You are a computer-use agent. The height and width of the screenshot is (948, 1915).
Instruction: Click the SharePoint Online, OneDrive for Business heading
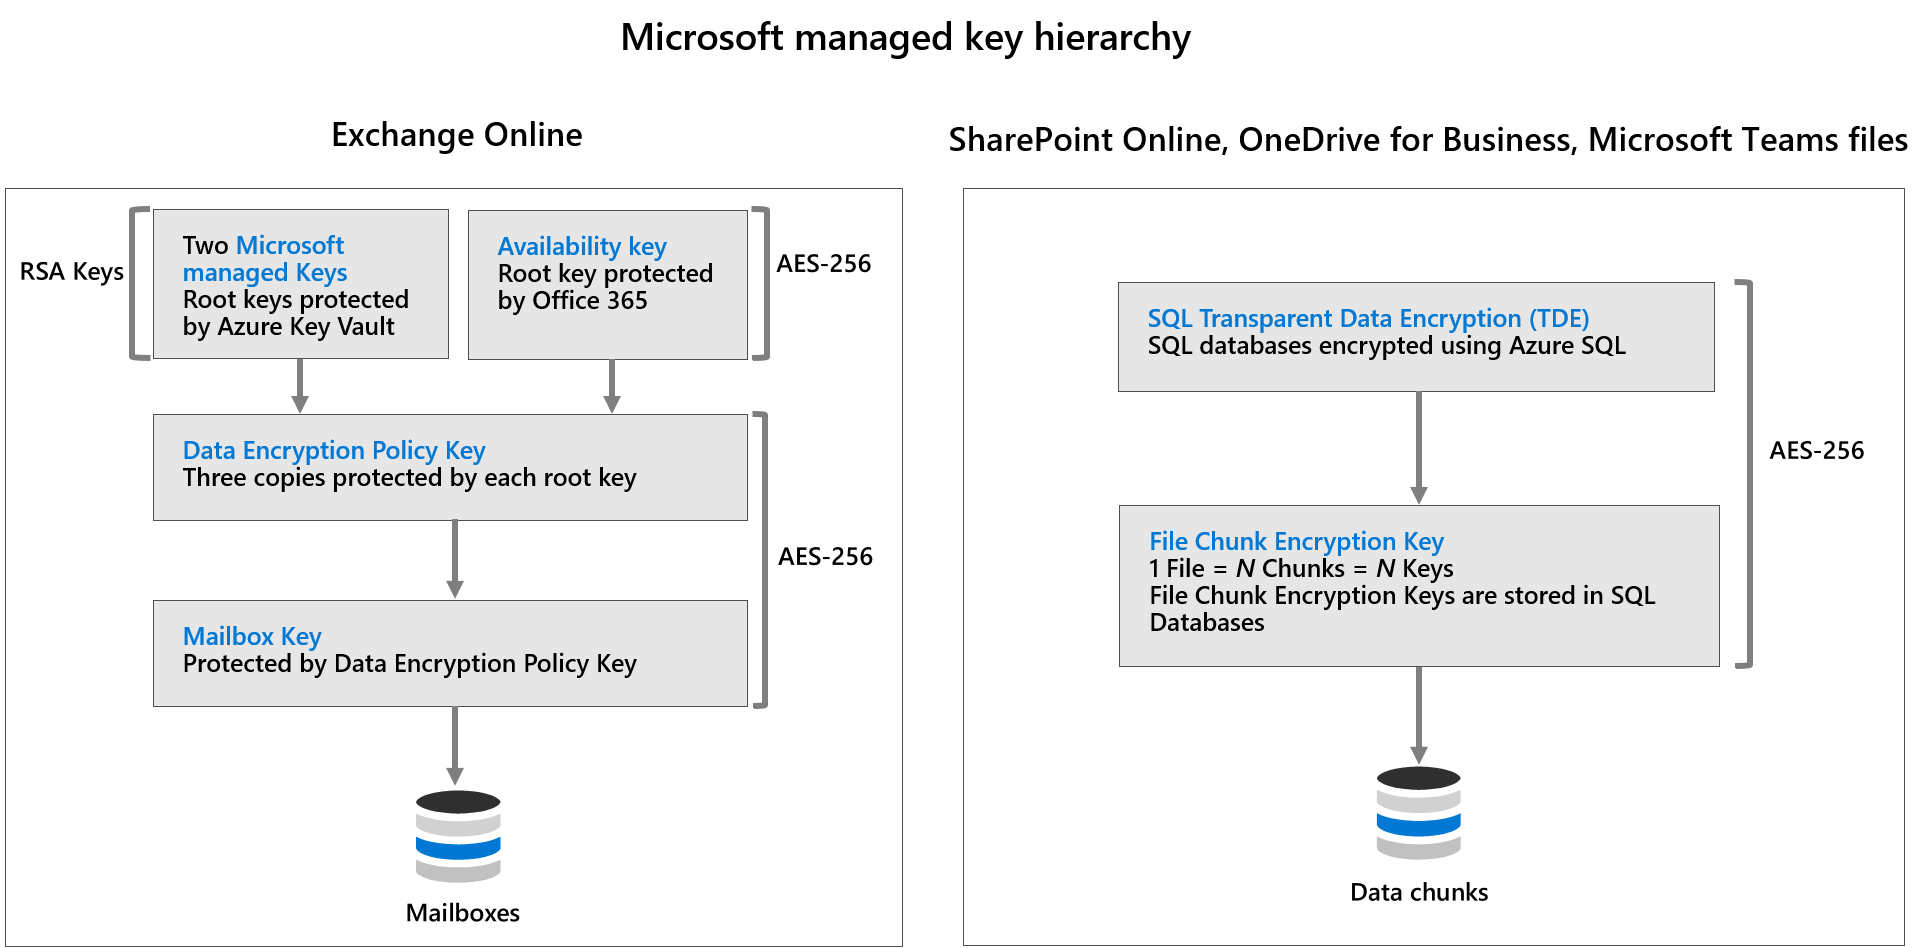pos(1428,140)
